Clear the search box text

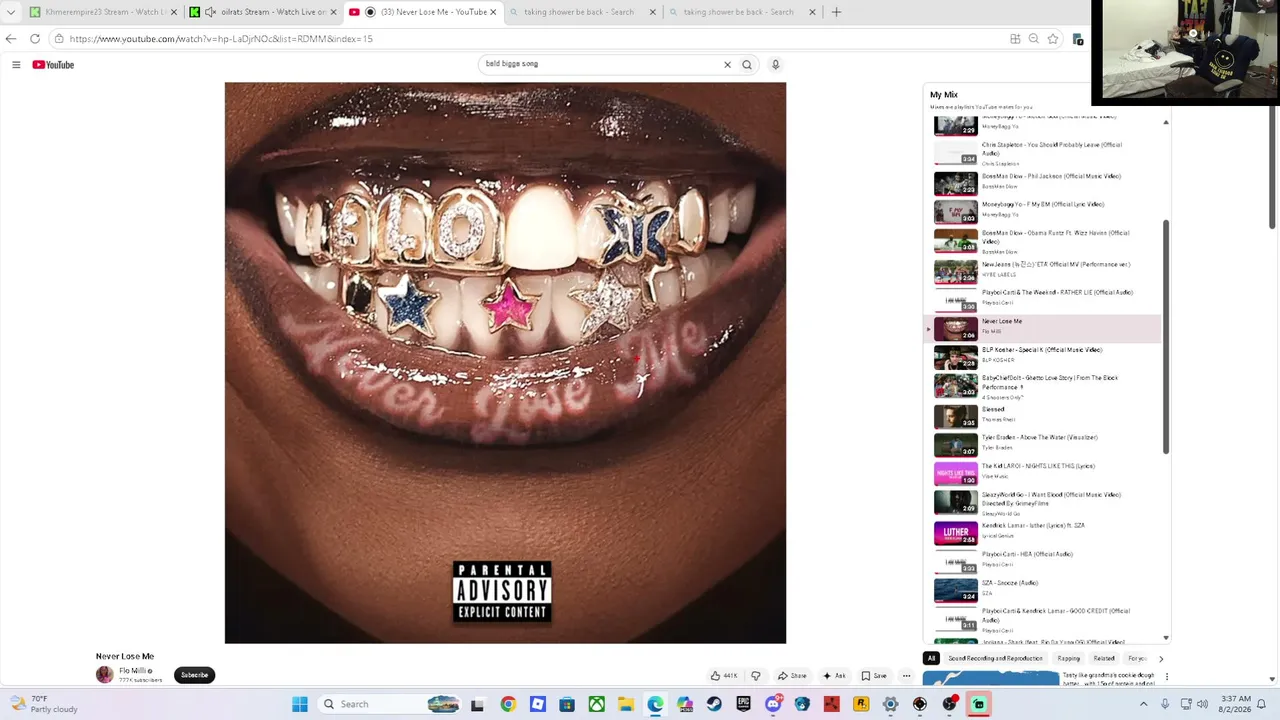(x=727, y=65)
